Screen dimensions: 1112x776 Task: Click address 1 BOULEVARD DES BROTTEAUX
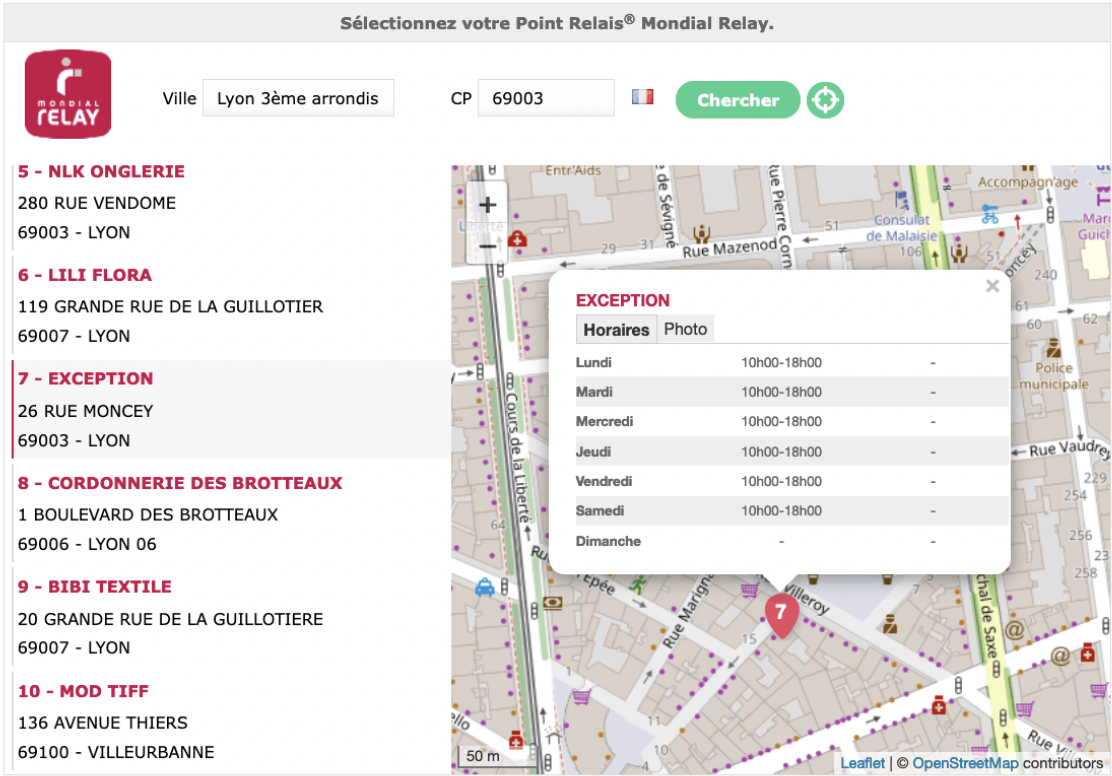point(148,514)
